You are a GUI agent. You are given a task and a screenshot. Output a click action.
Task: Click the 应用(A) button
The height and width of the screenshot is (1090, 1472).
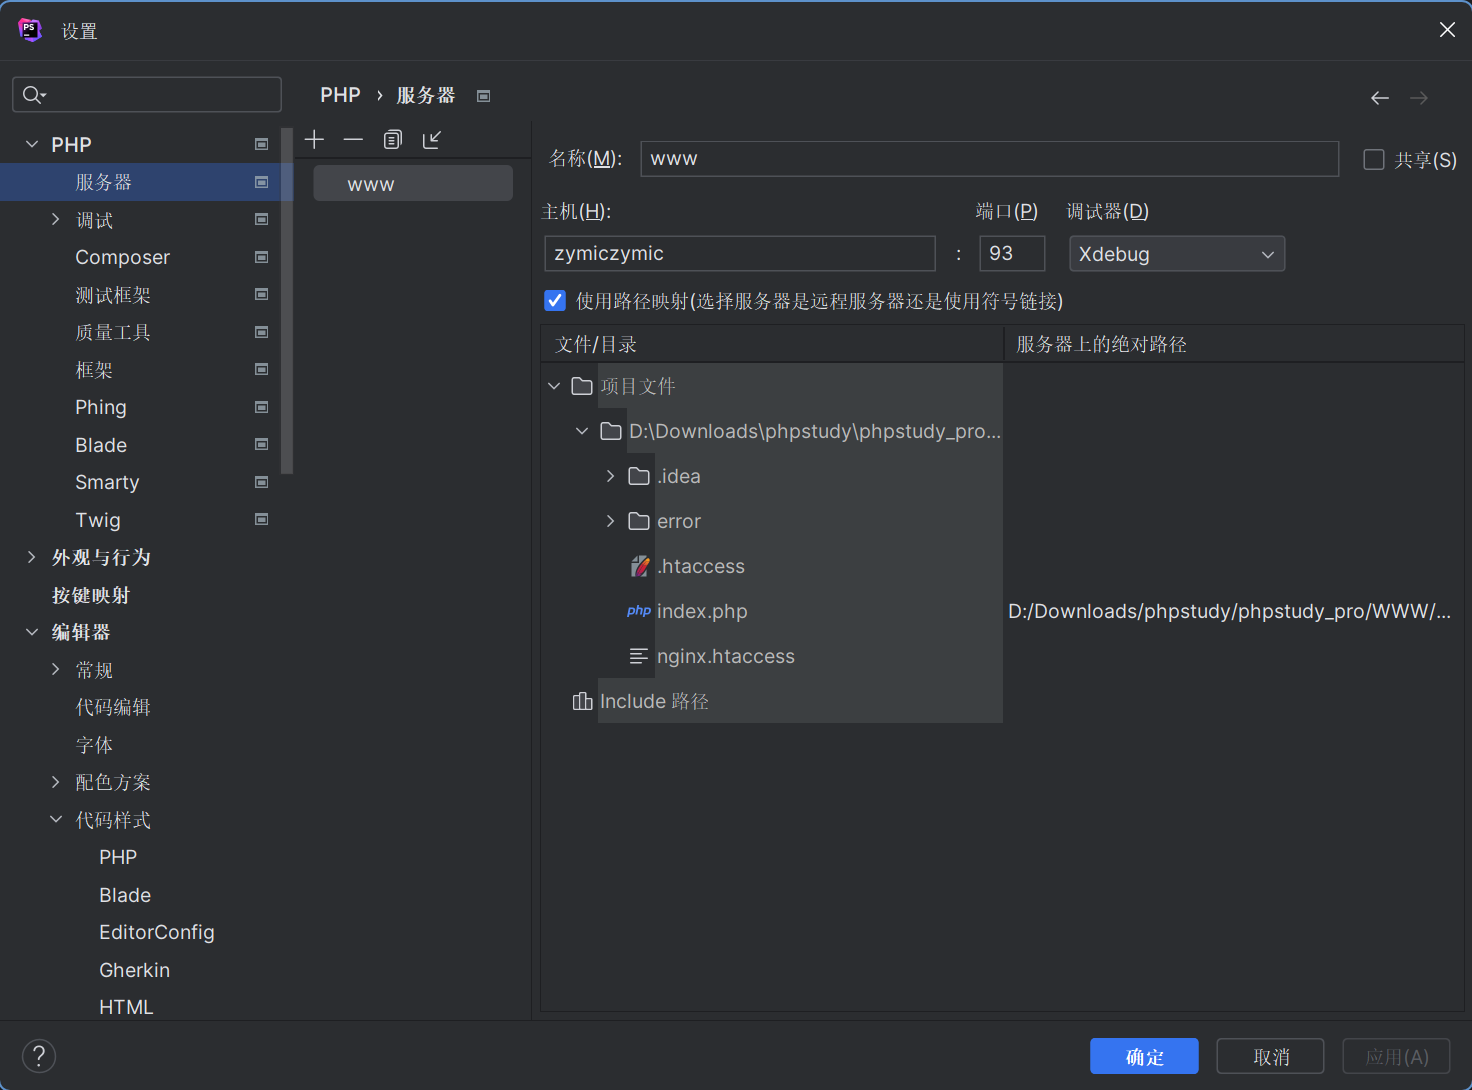1397,1056
